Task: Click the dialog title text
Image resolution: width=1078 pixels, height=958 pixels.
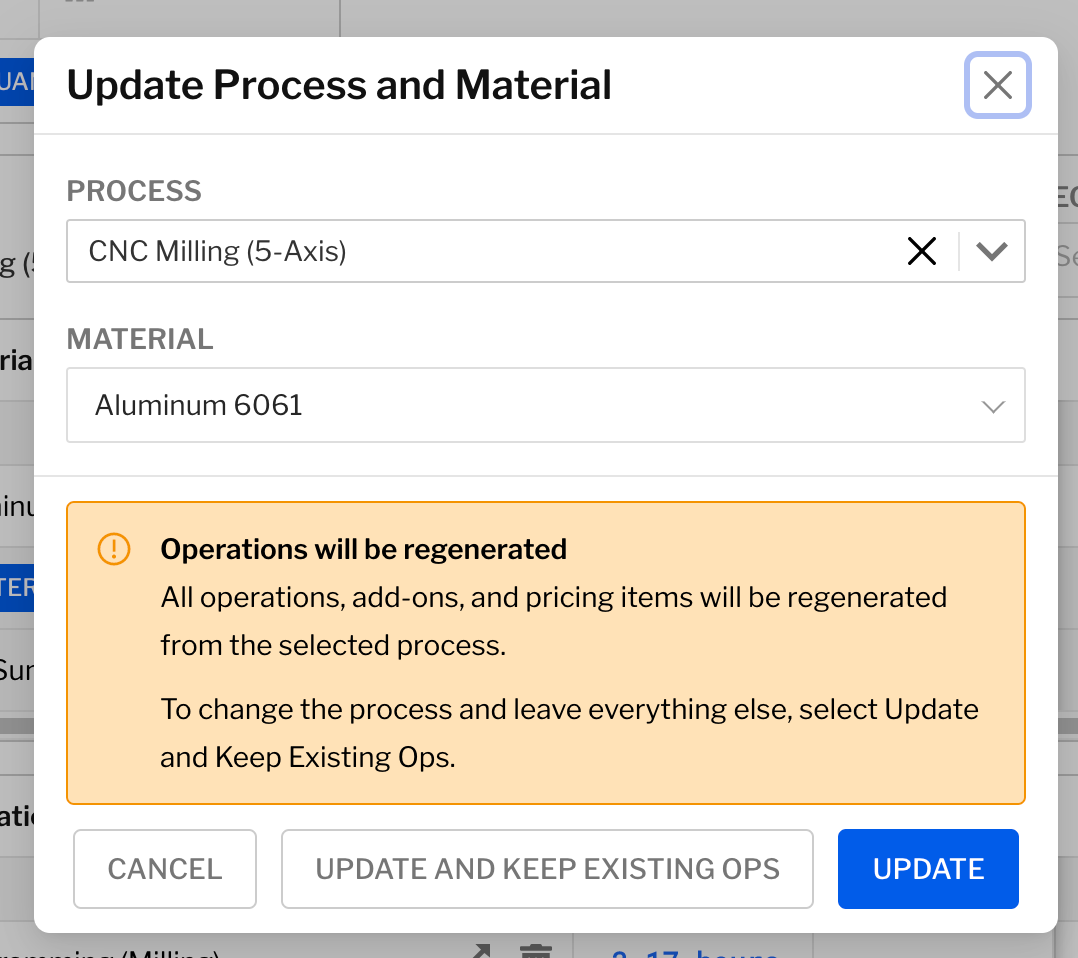Action: [x=339, y=85]
